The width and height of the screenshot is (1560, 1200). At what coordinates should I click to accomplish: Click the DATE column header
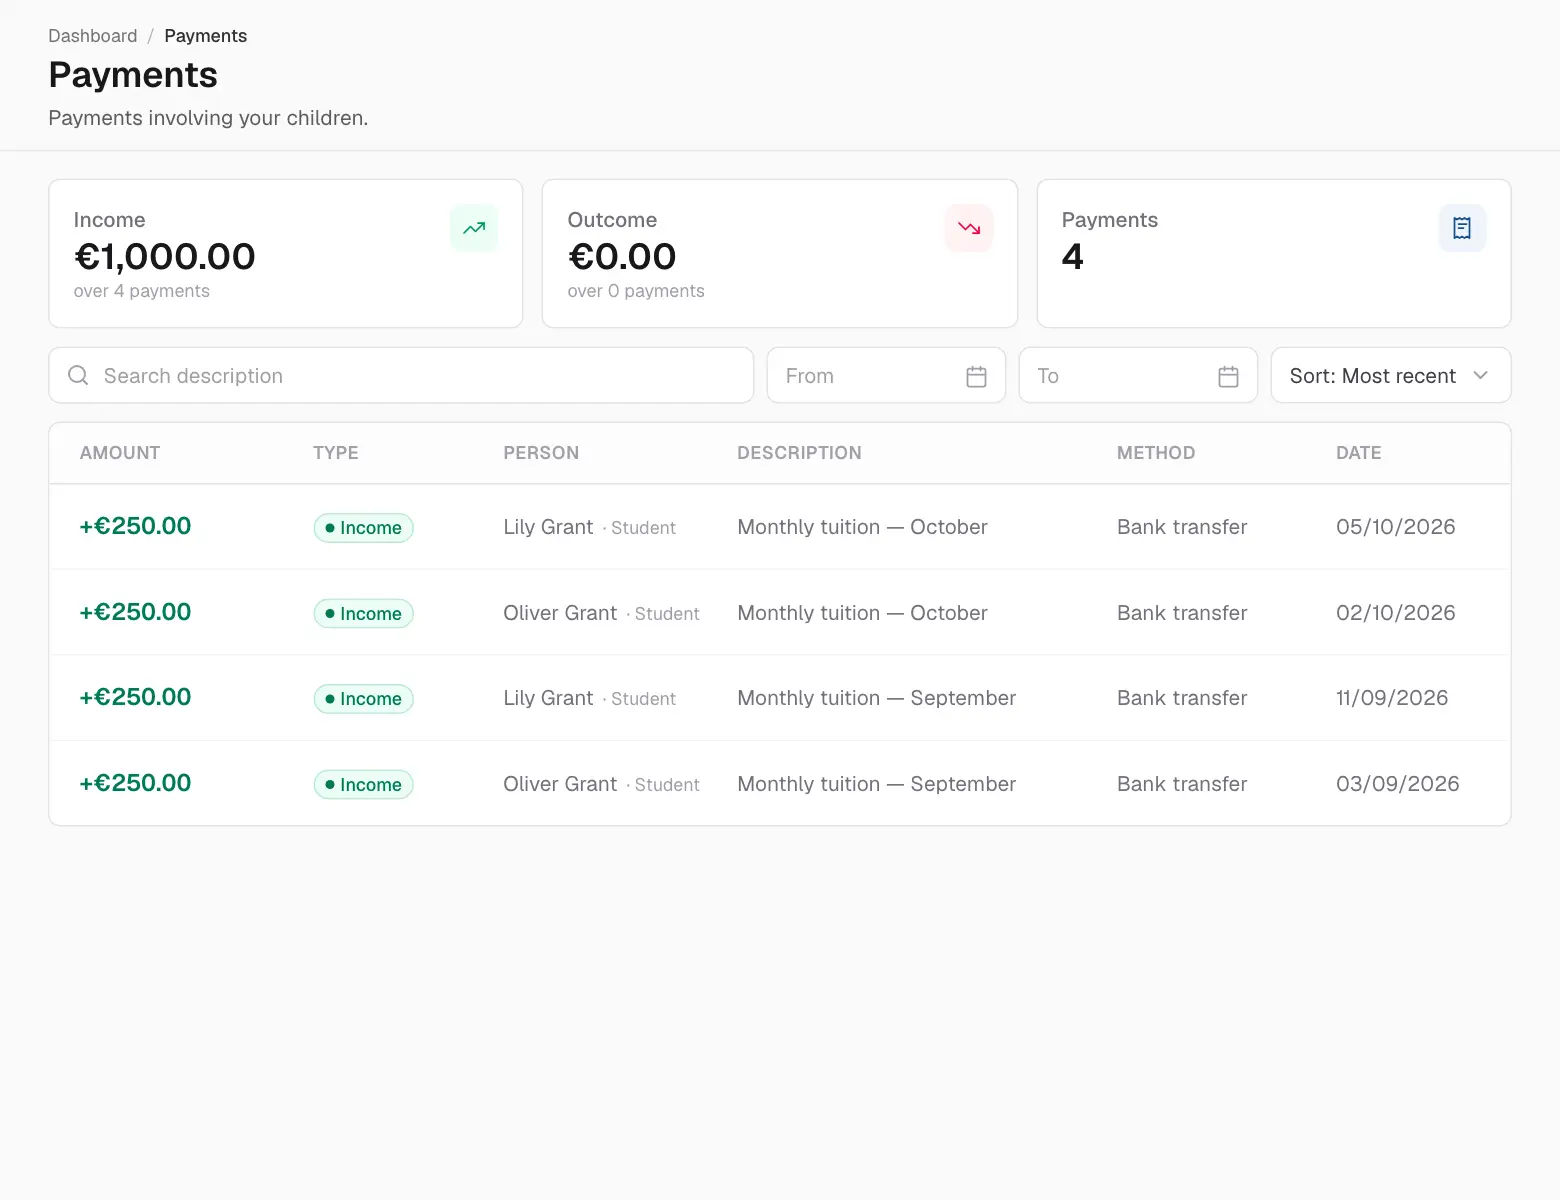[1359, 453]
